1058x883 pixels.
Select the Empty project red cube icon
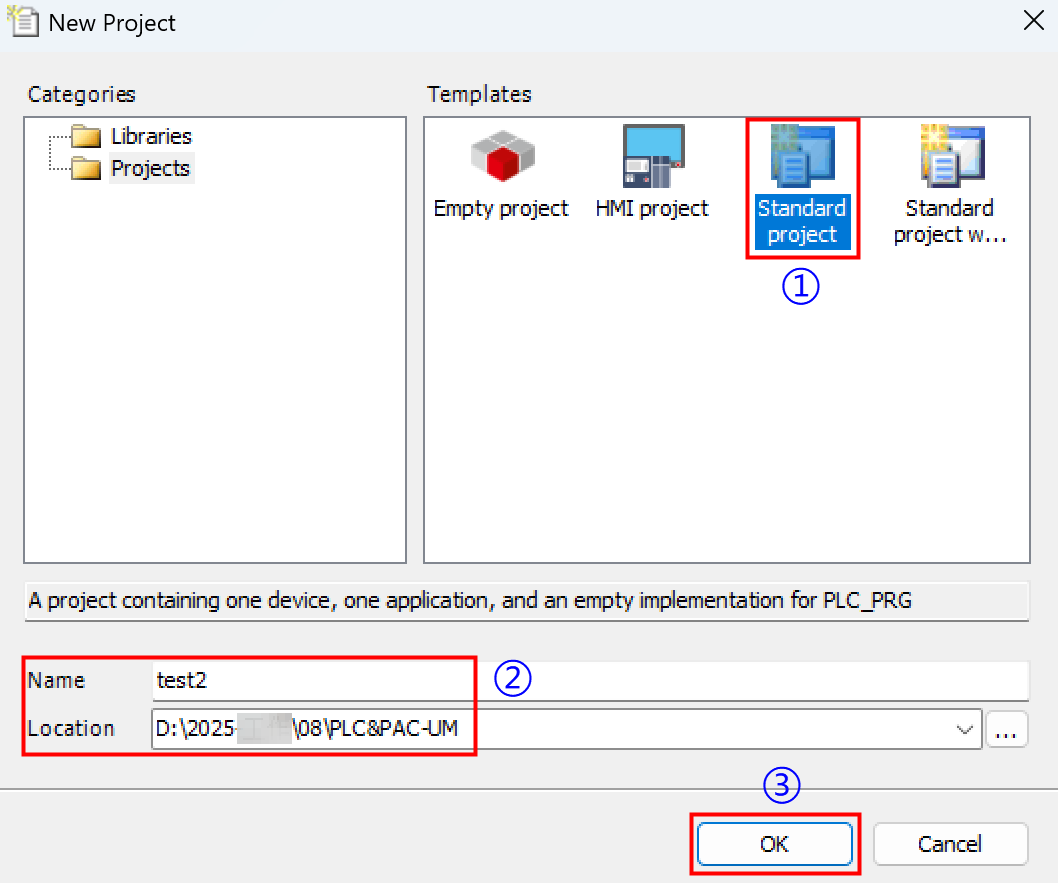(502, 157)
